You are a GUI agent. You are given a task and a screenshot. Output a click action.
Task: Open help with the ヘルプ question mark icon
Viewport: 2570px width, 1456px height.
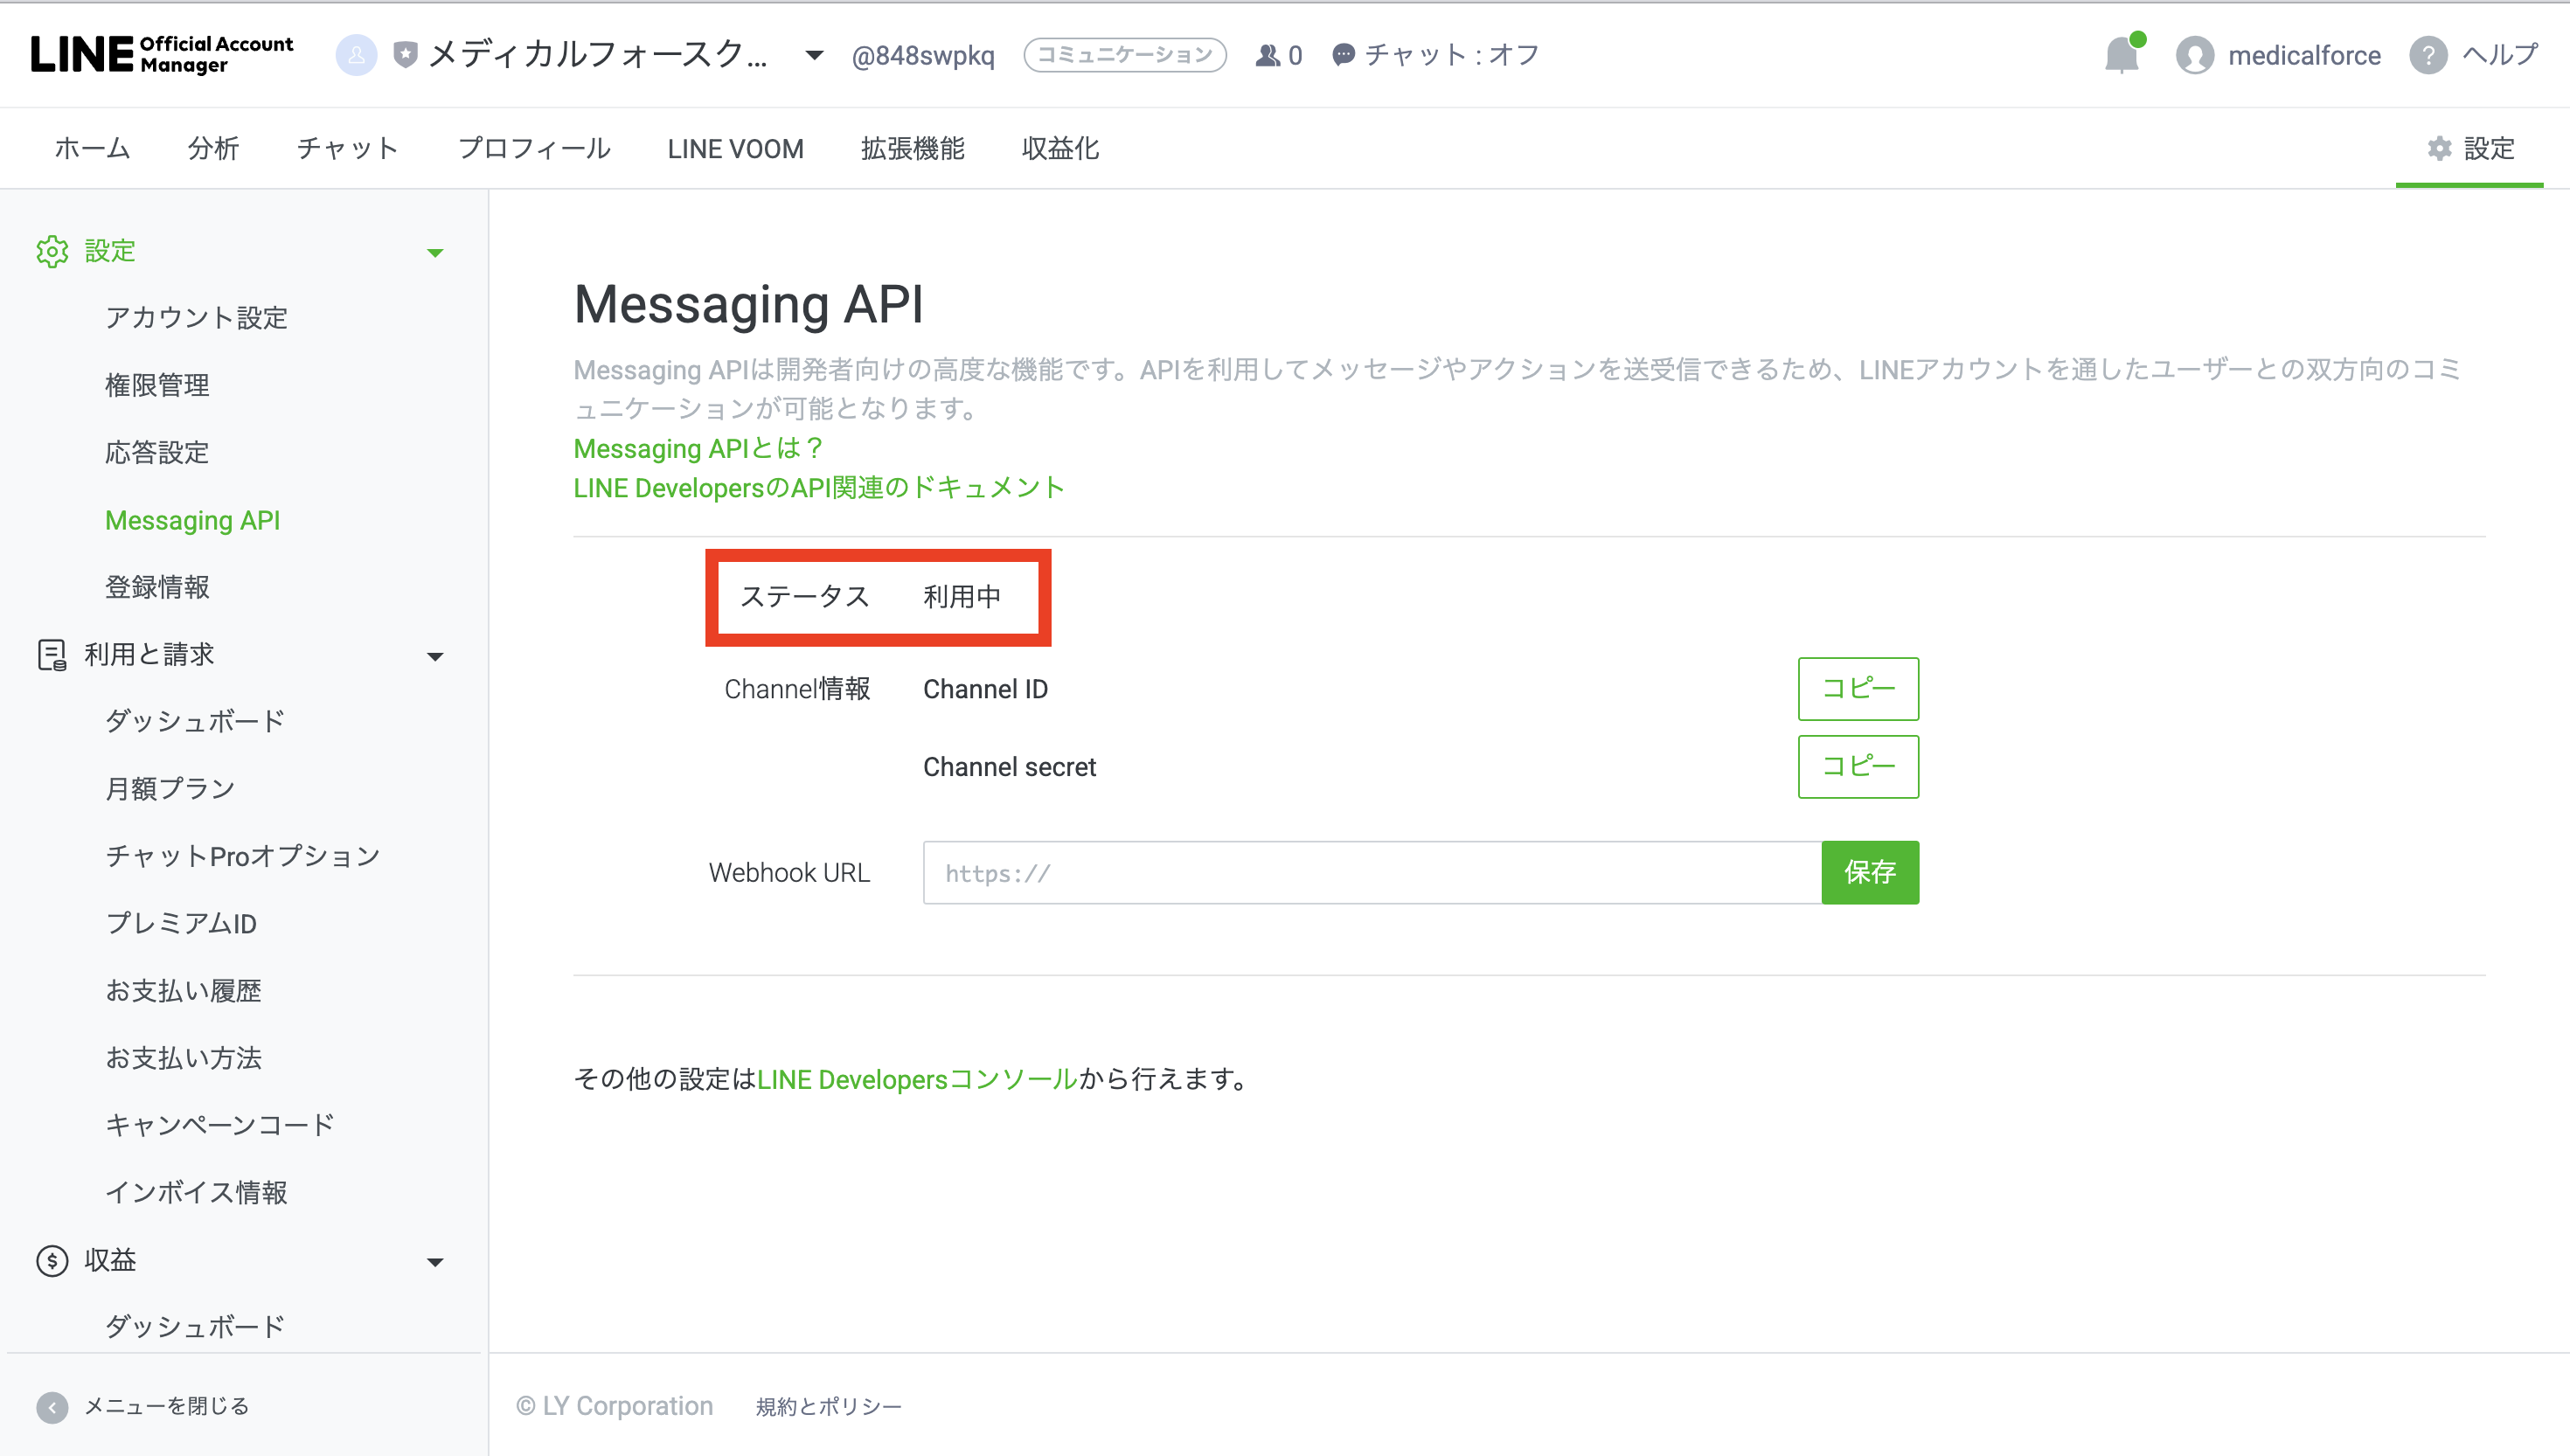point(2430,55)
